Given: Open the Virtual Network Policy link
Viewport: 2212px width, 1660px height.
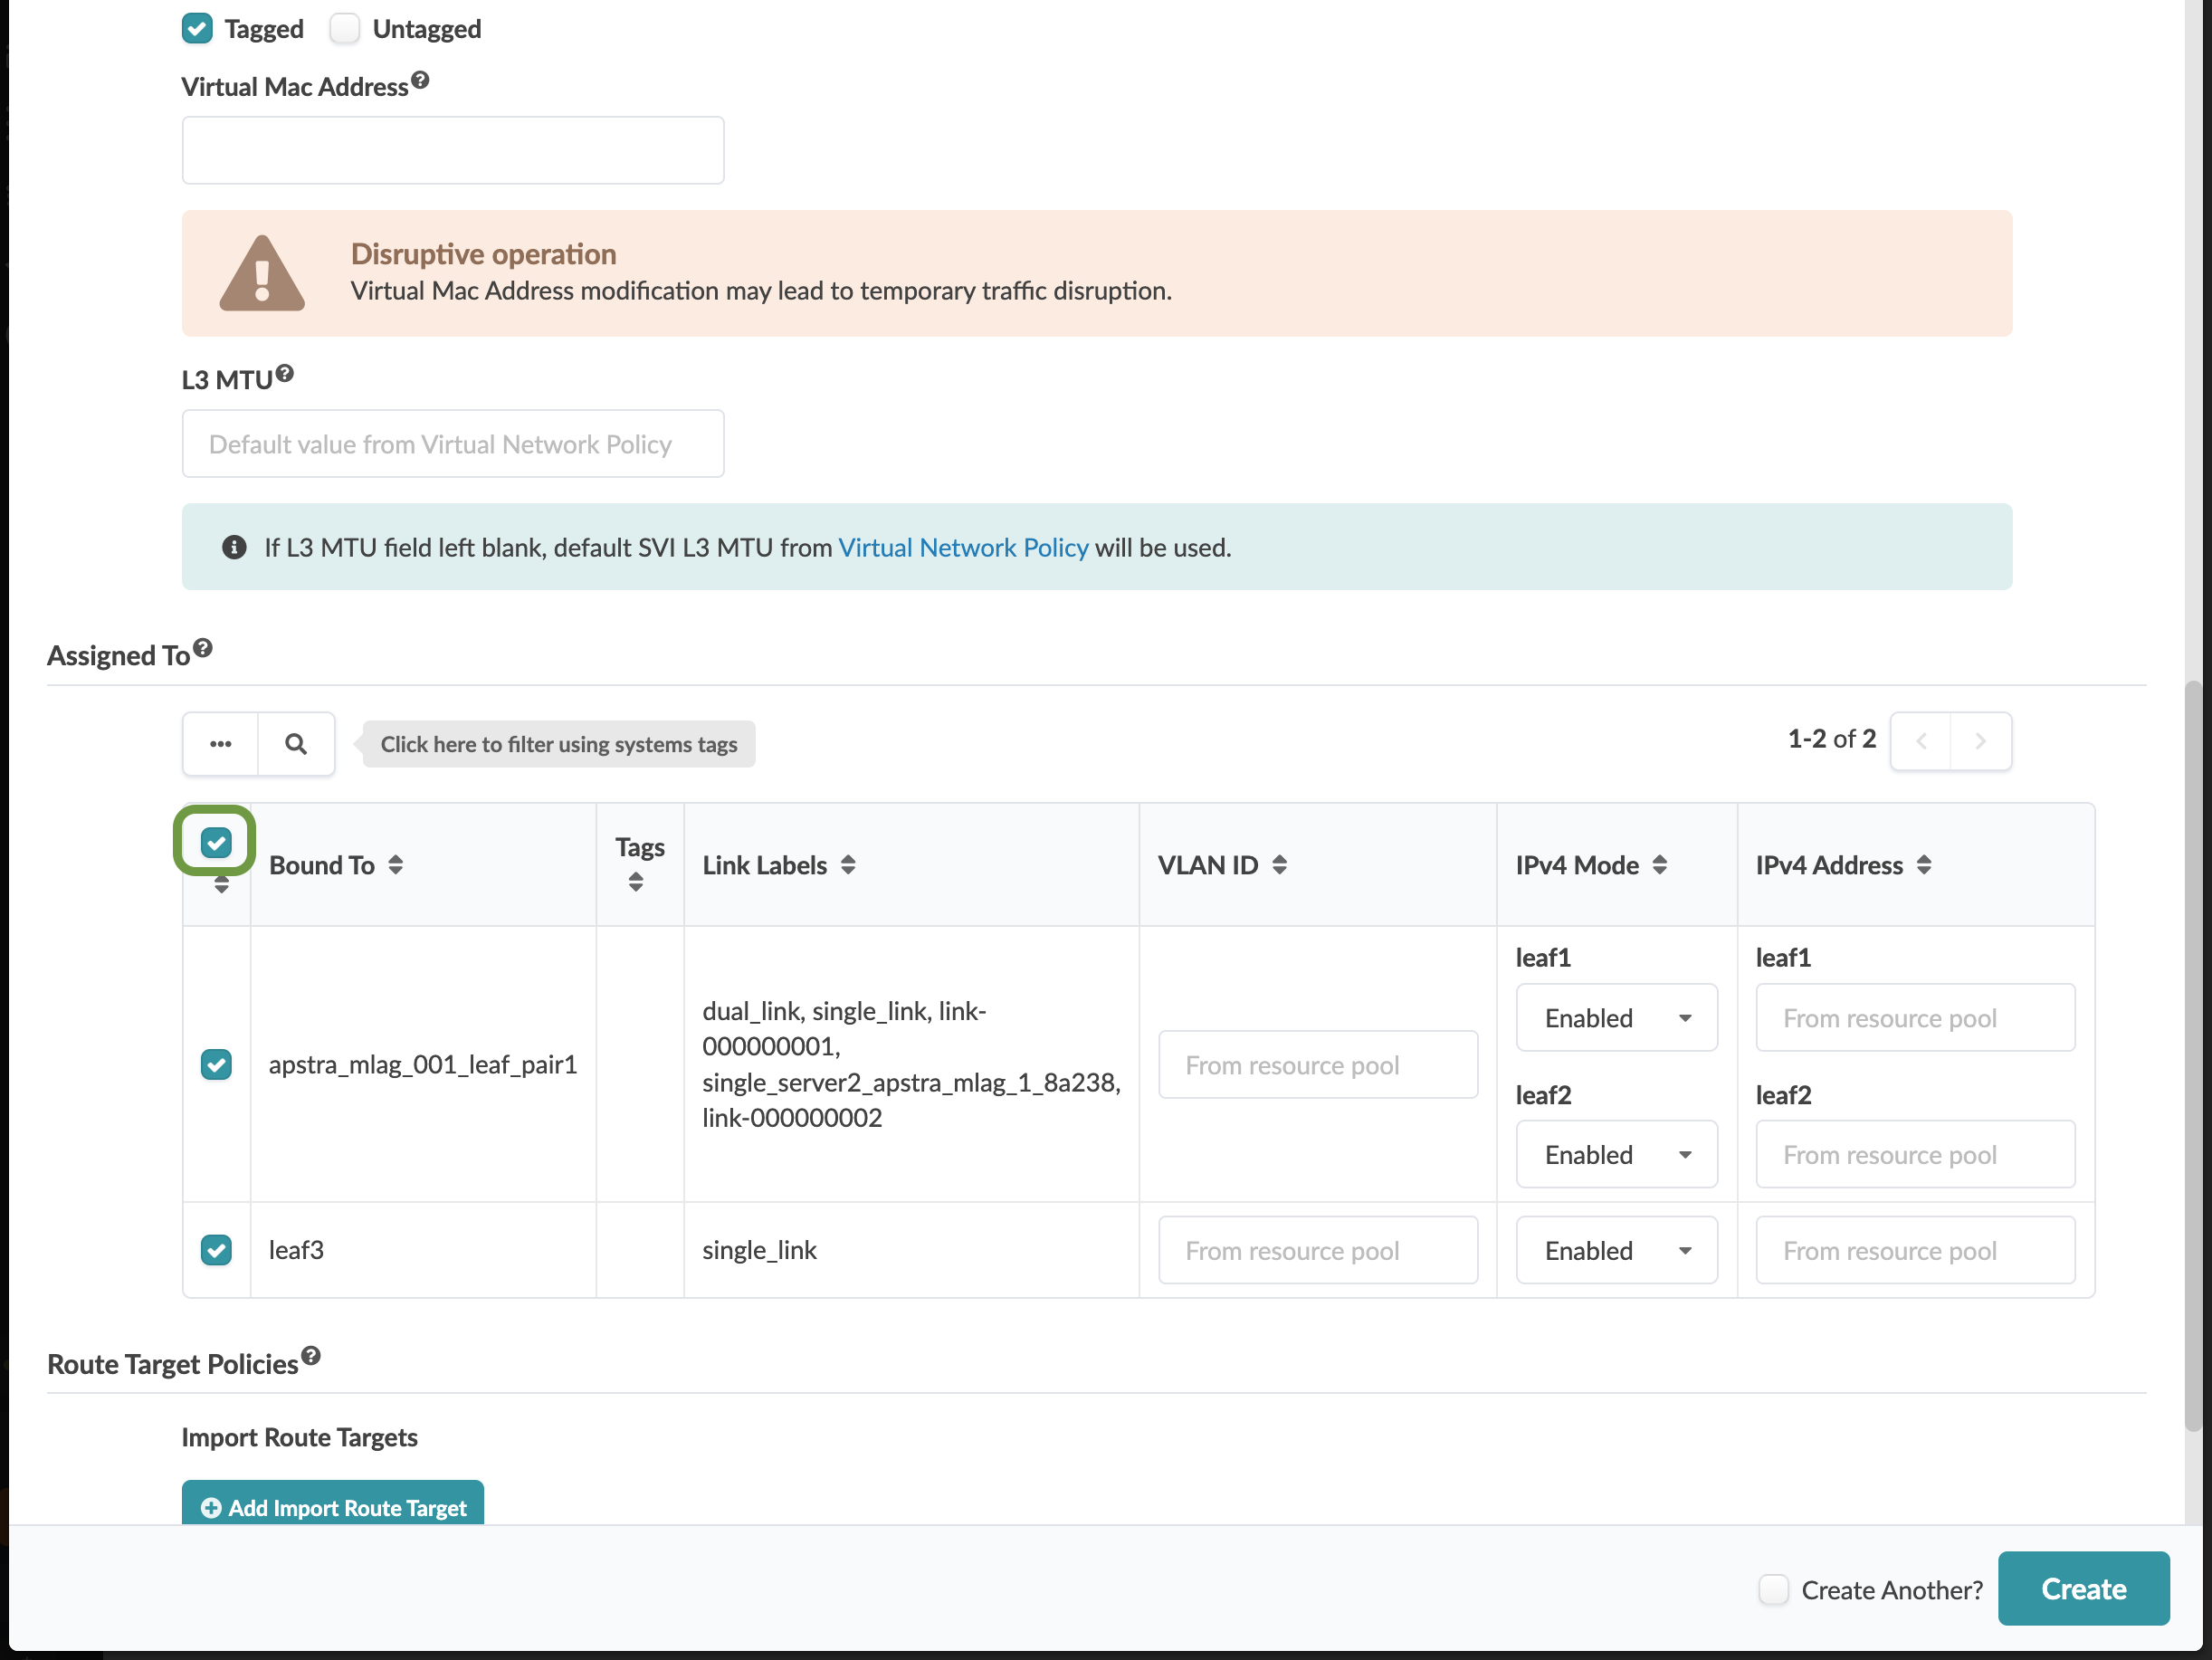Looking at the screenshot, I should (x=963, y=548).
